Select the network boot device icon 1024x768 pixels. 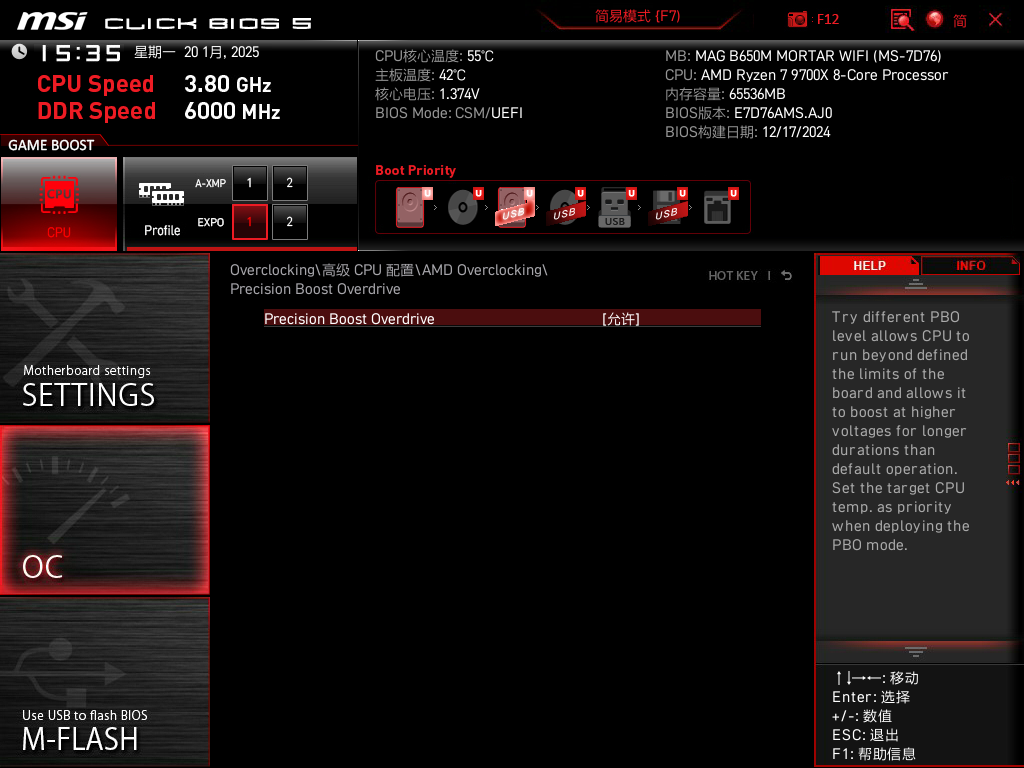[x=719, y=207]
